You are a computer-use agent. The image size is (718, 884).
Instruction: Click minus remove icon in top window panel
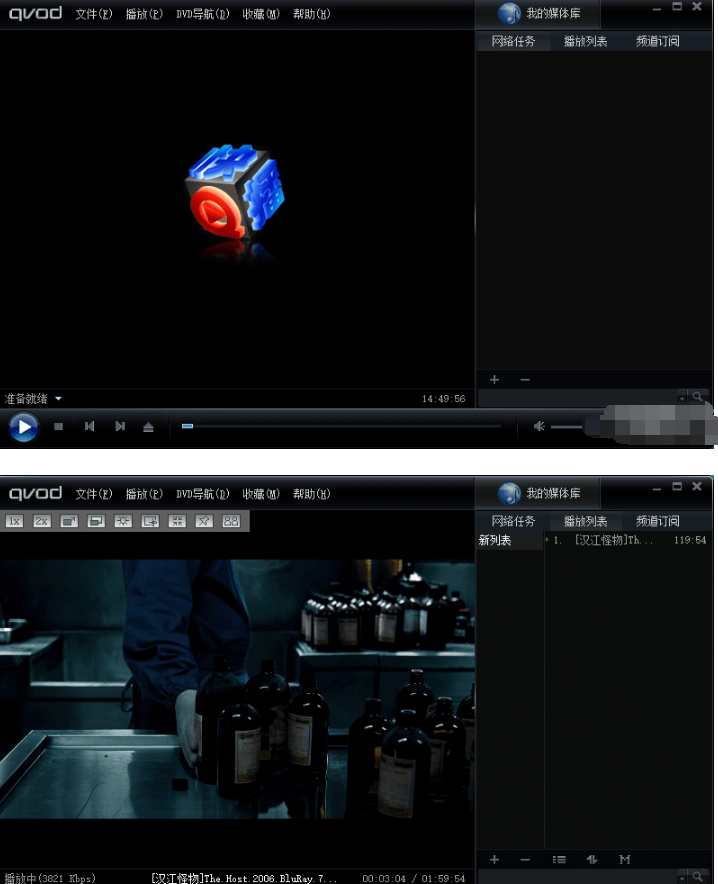click(525, 379)
